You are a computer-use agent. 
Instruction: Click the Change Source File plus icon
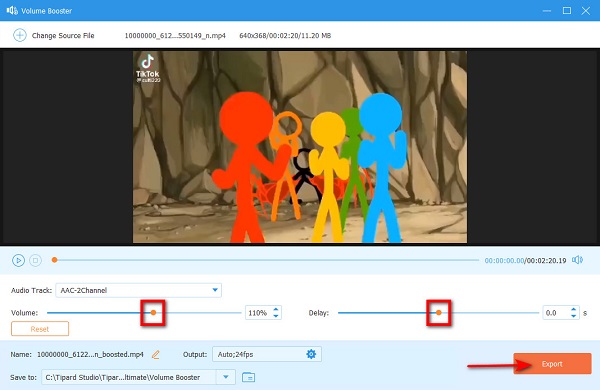coord(20,35)
